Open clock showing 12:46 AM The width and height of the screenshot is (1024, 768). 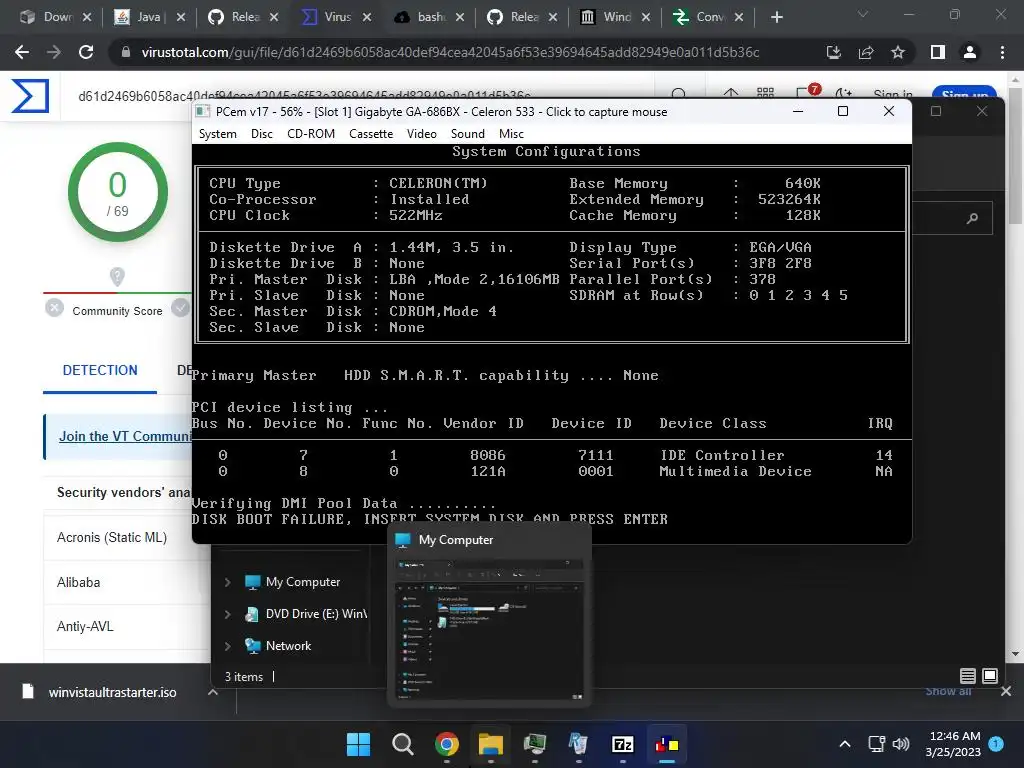tap(953, 744)
